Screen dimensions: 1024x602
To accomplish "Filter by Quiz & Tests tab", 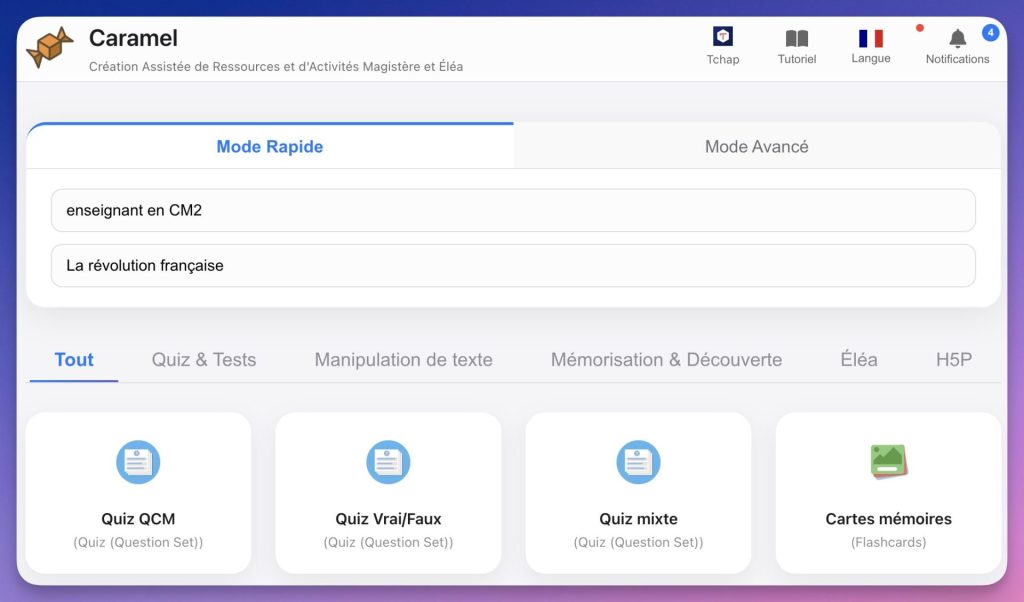I will [204, 360].
